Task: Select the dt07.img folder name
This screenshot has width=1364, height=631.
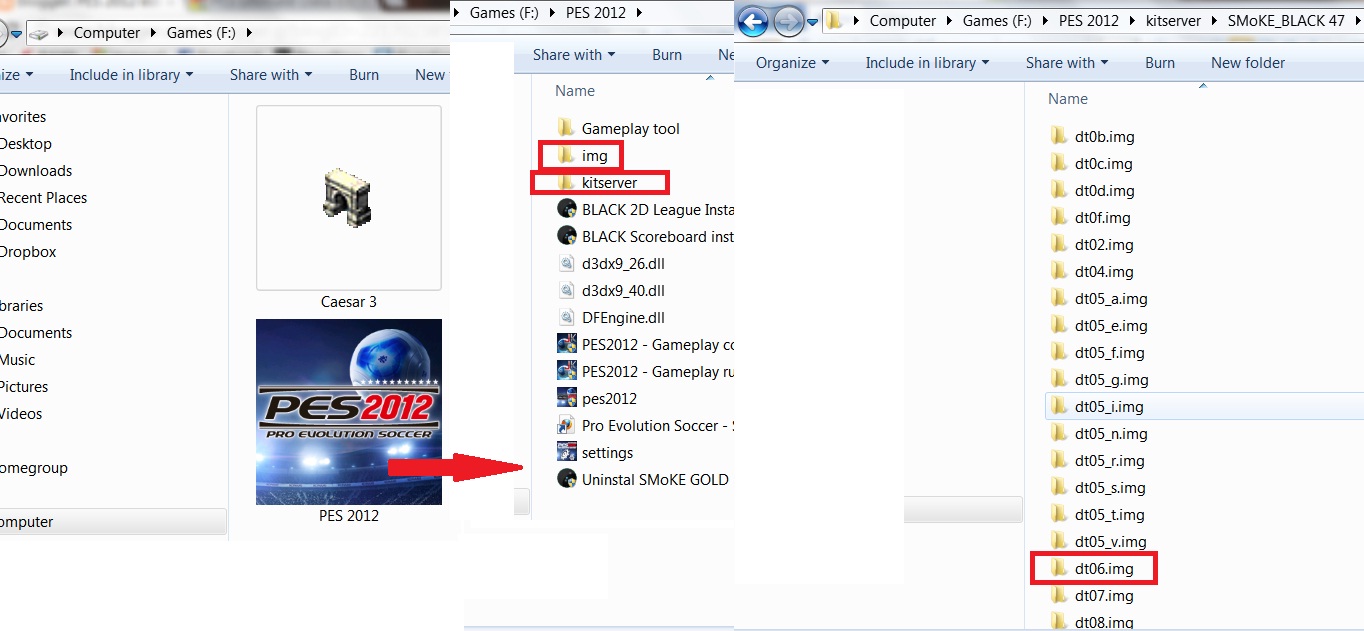Action: point(1104,595)
